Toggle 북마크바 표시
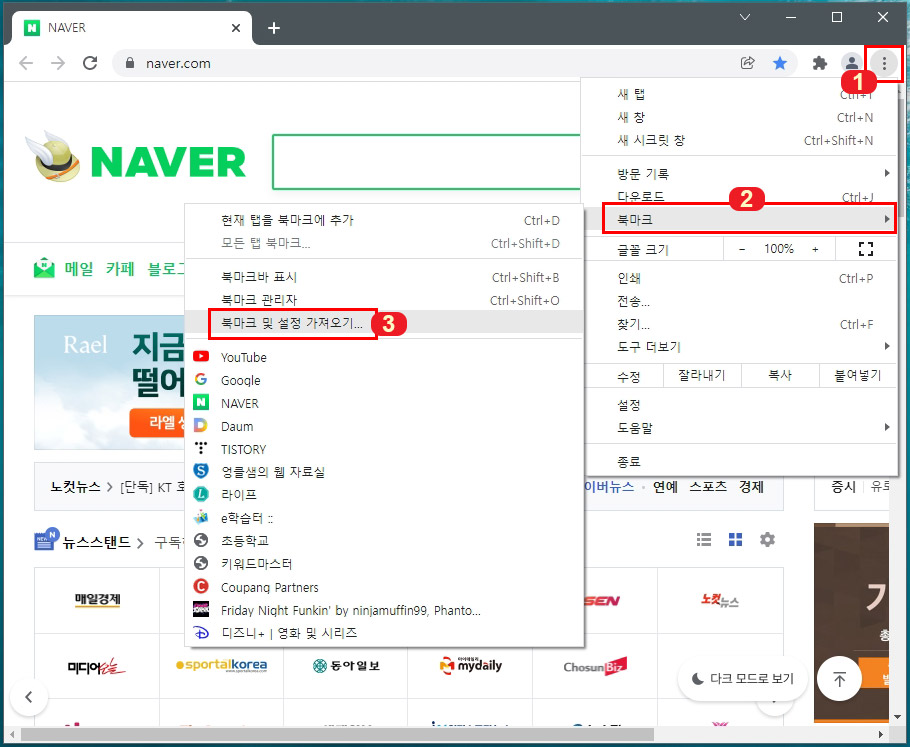The image size is (910, 747). pos(383,277)
